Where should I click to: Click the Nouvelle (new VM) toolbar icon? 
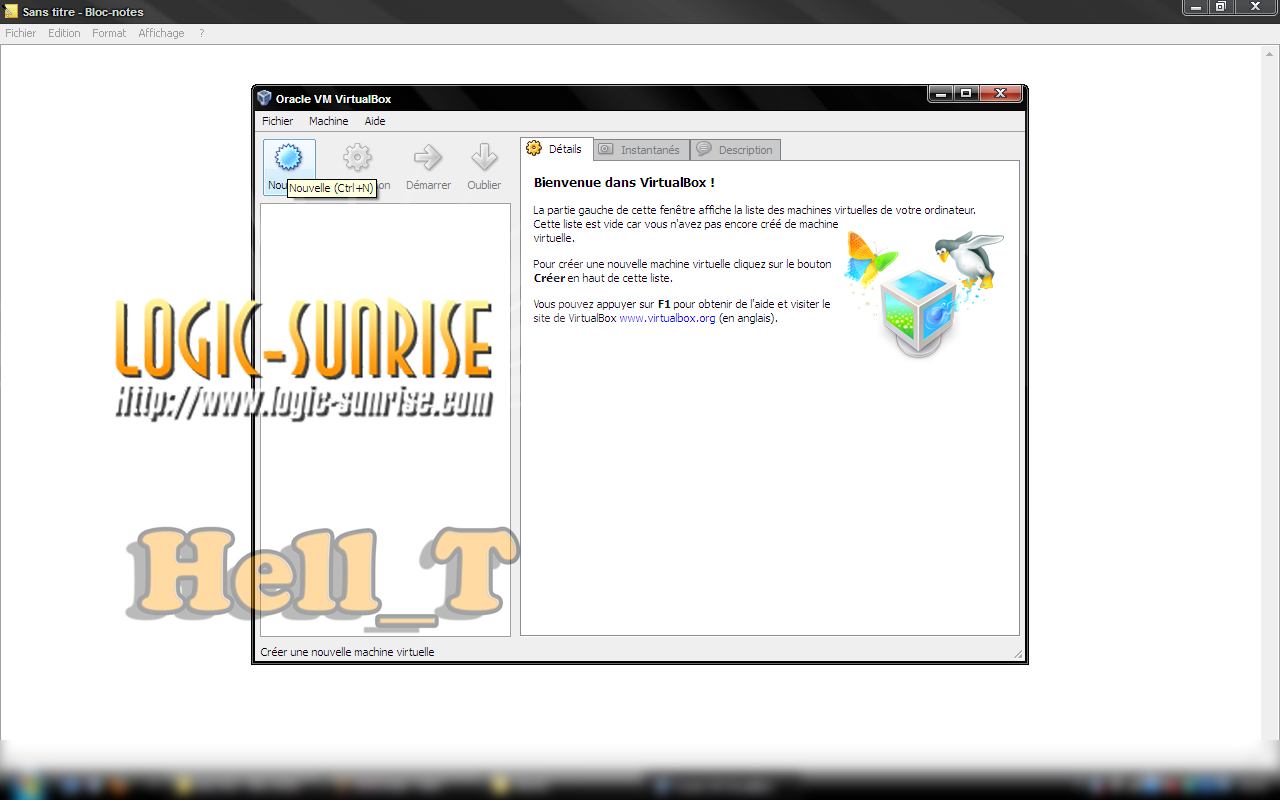[288, 157]
